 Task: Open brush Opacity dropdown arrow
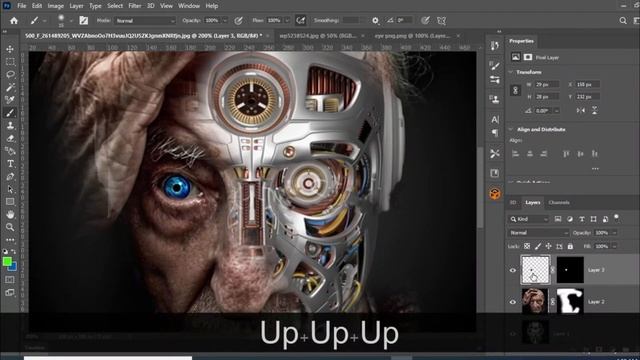pyautogui.click(x=224, y=20)
